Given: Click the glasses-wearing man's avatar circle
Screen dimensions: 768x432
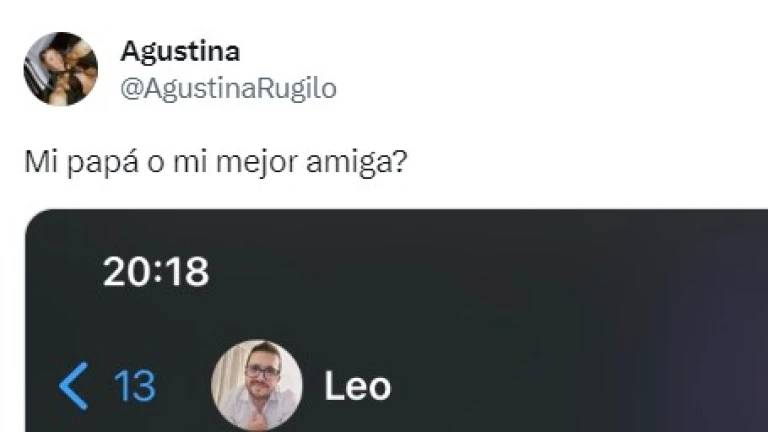Looking at the screenshot, I should (257, 385).
